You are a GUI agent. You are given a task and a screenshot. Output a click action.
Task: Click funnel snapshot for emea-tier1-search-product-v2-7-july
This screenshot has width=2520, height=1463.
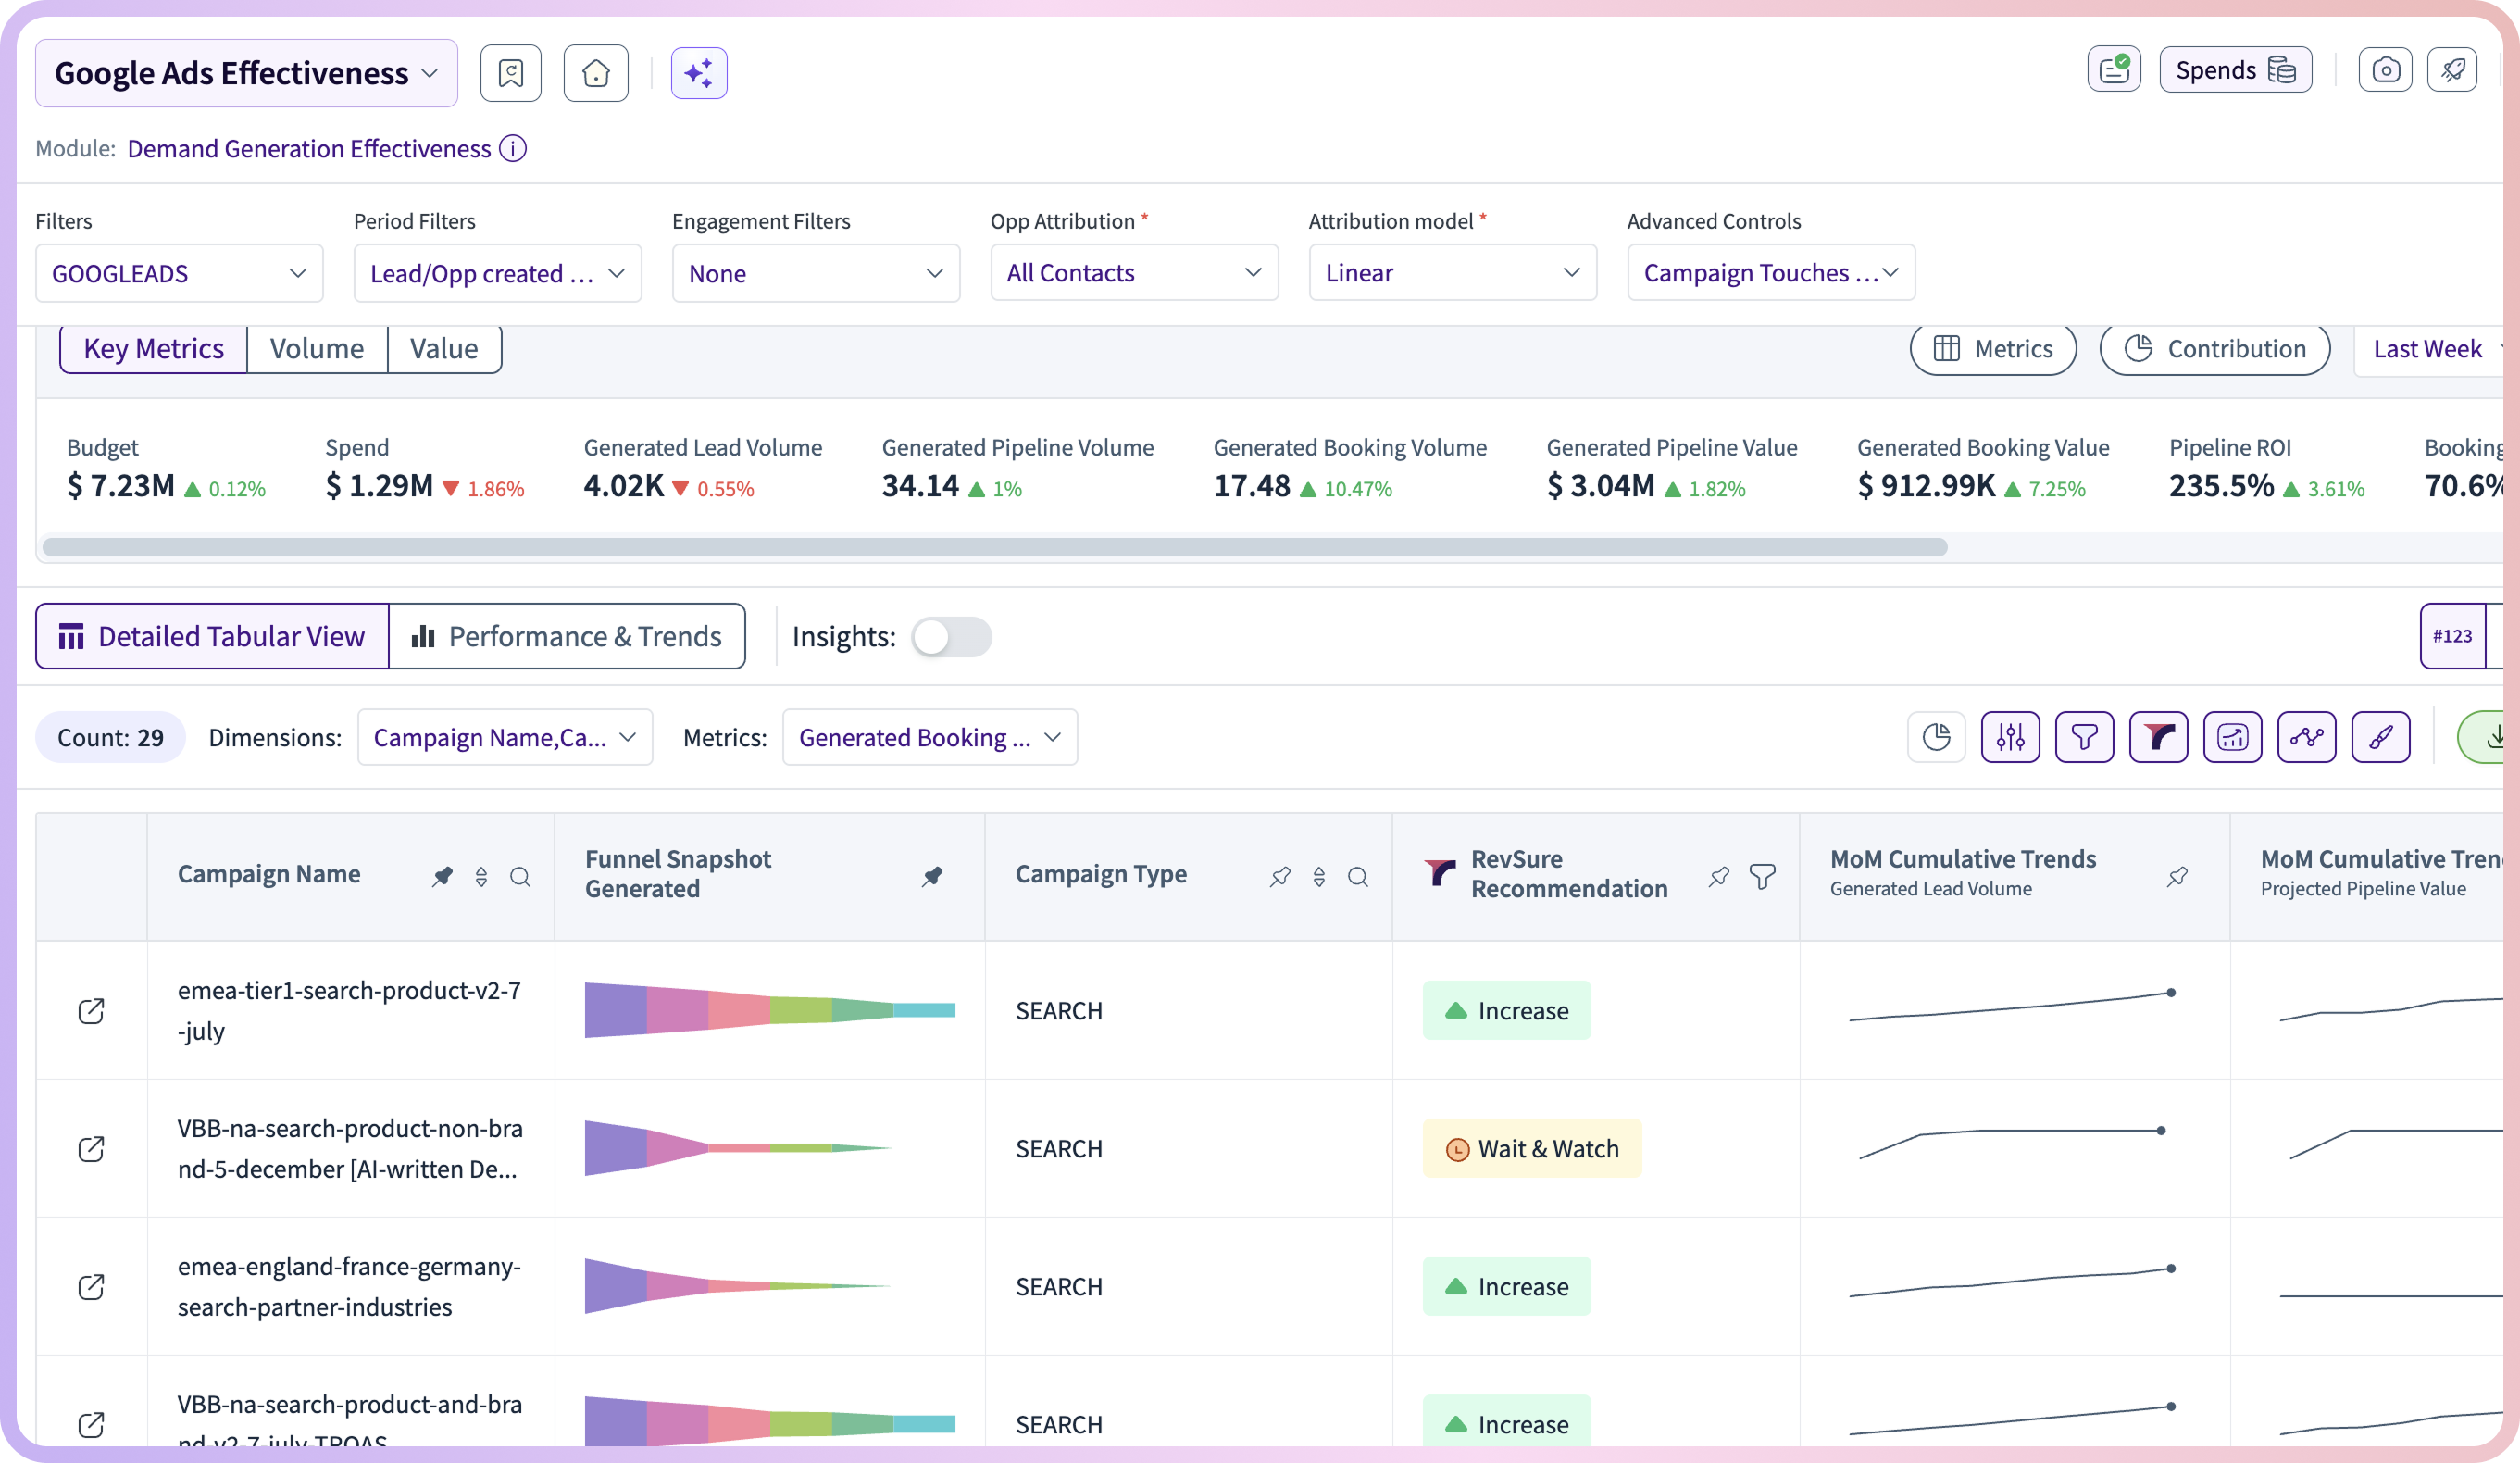770,1010
